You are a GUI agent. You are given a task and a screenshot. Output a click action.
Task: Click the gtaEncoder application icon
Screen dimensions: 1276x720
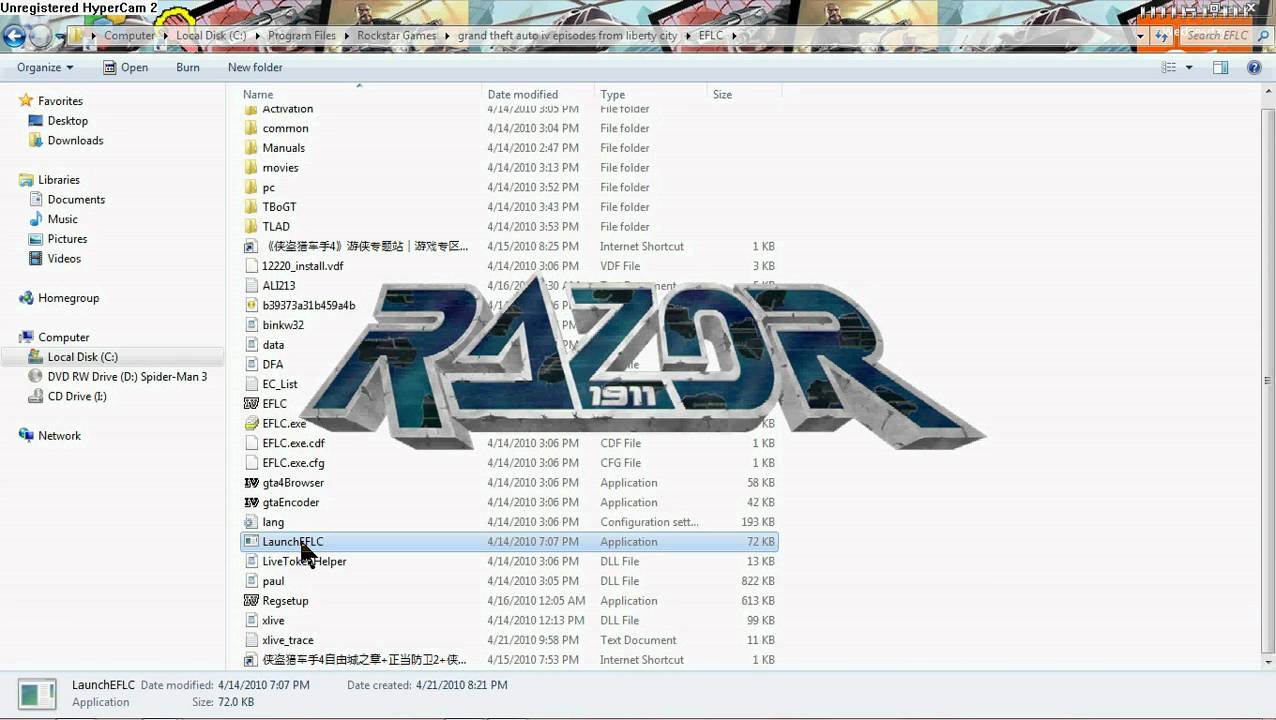pyautogui.click(x=252, y=502)
